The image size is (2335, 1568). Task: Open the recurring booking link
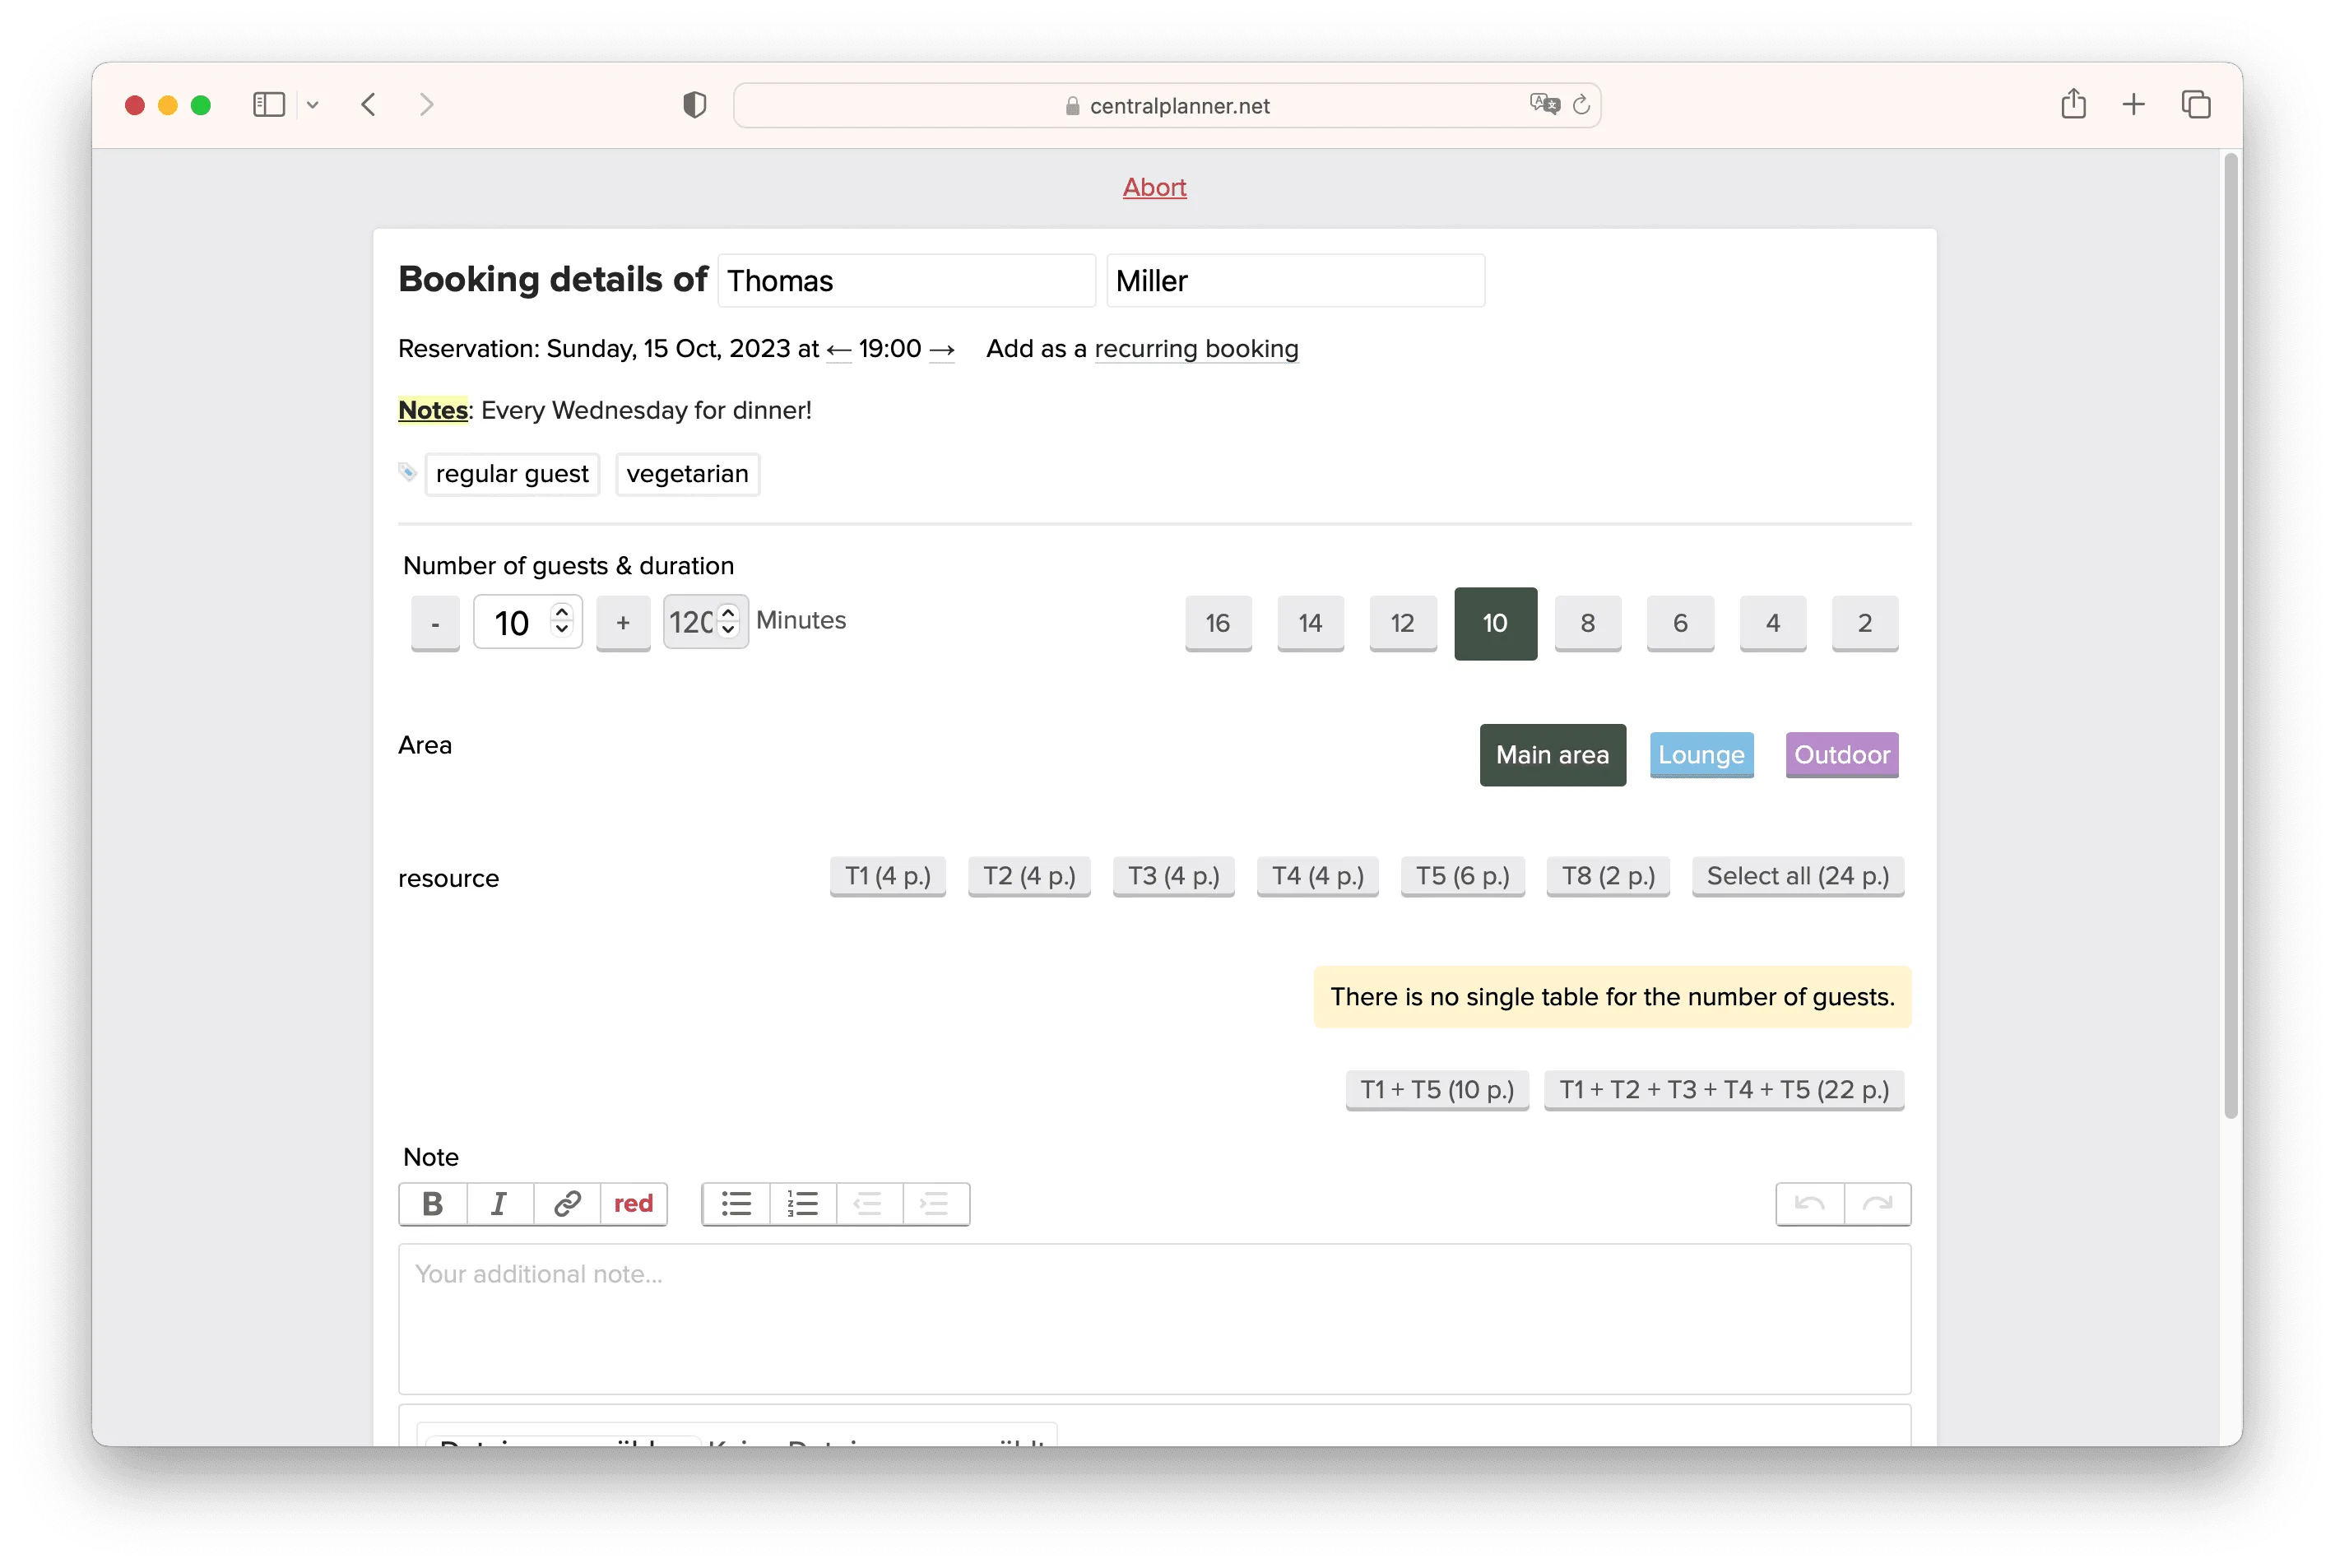click(1196, 349)
